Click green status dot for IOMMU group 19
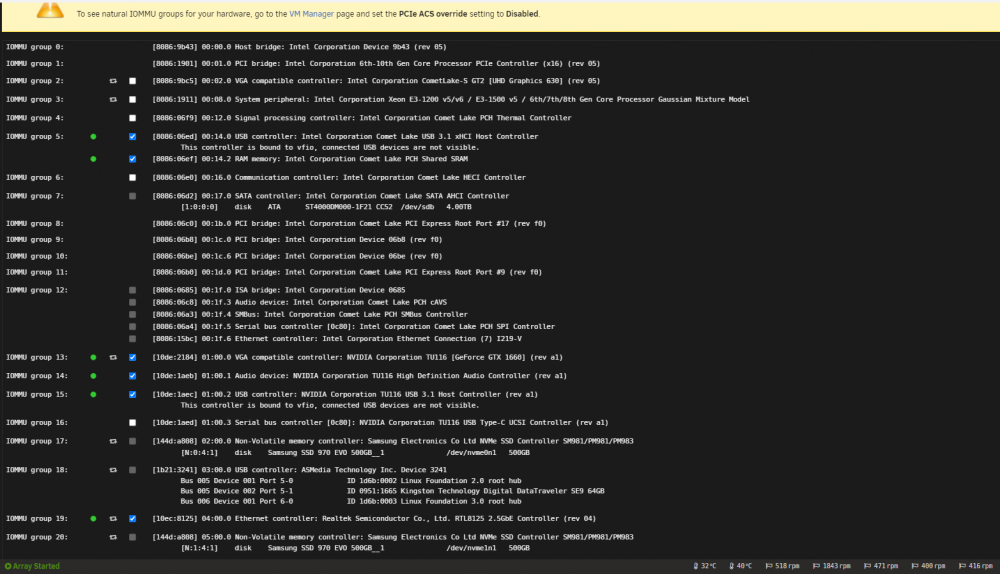Image resolution: width=1000 pixels, height=574 pixels. click(x=93, y=519)
